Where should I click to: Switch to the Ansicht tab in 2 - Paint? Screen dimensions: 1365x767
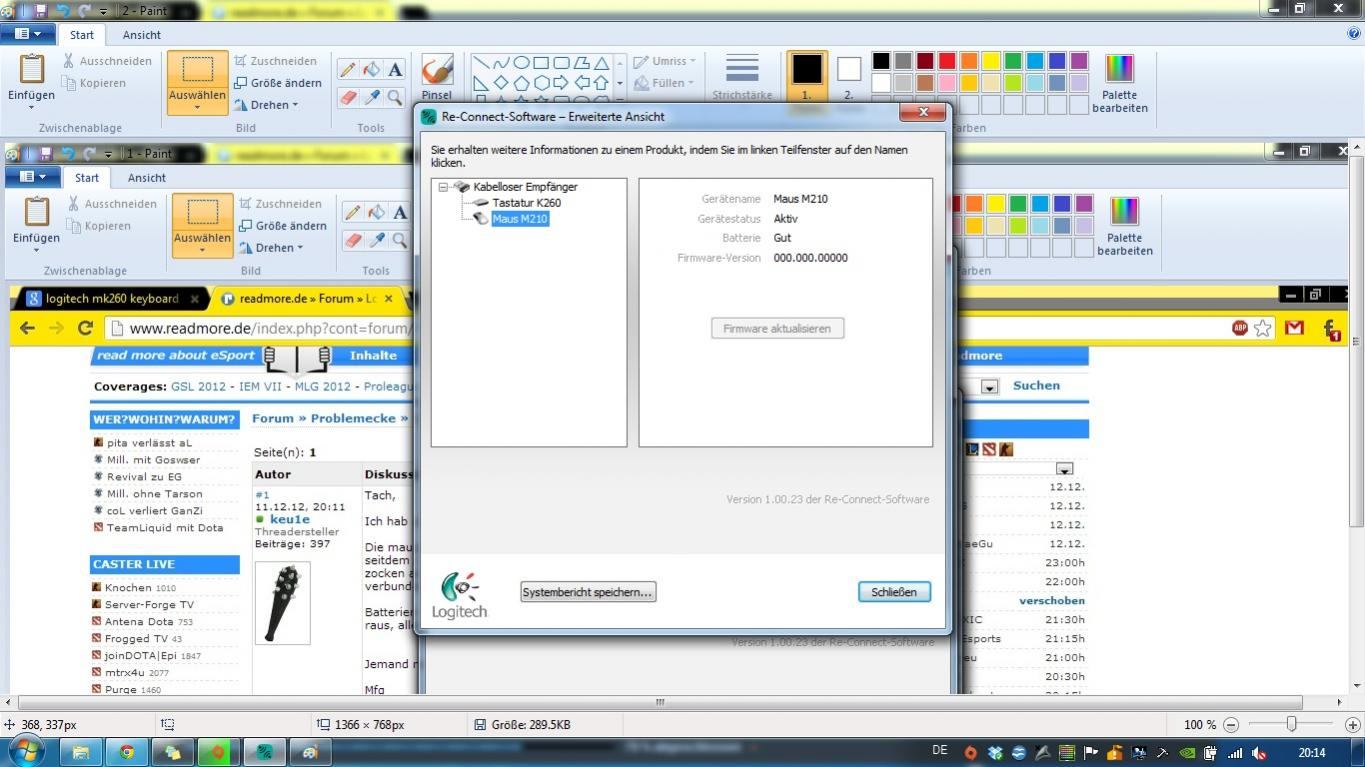142,34
